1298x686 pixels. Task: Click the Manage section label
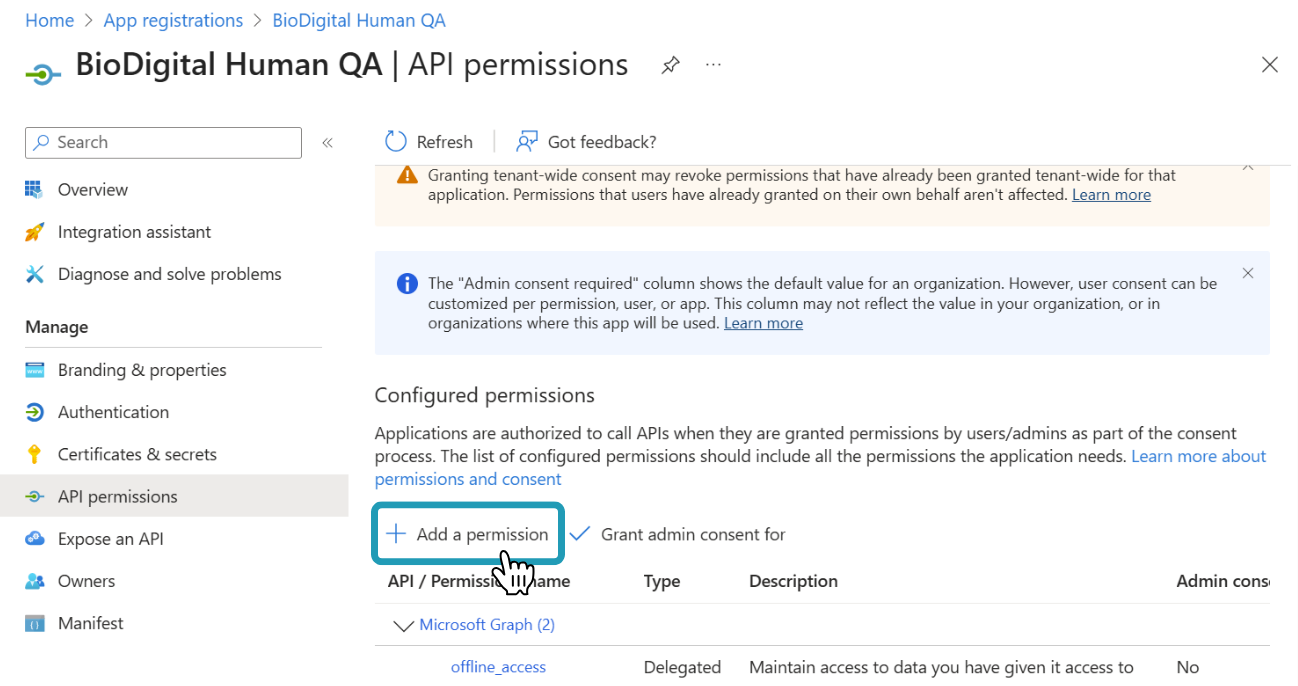coord(57,327)
